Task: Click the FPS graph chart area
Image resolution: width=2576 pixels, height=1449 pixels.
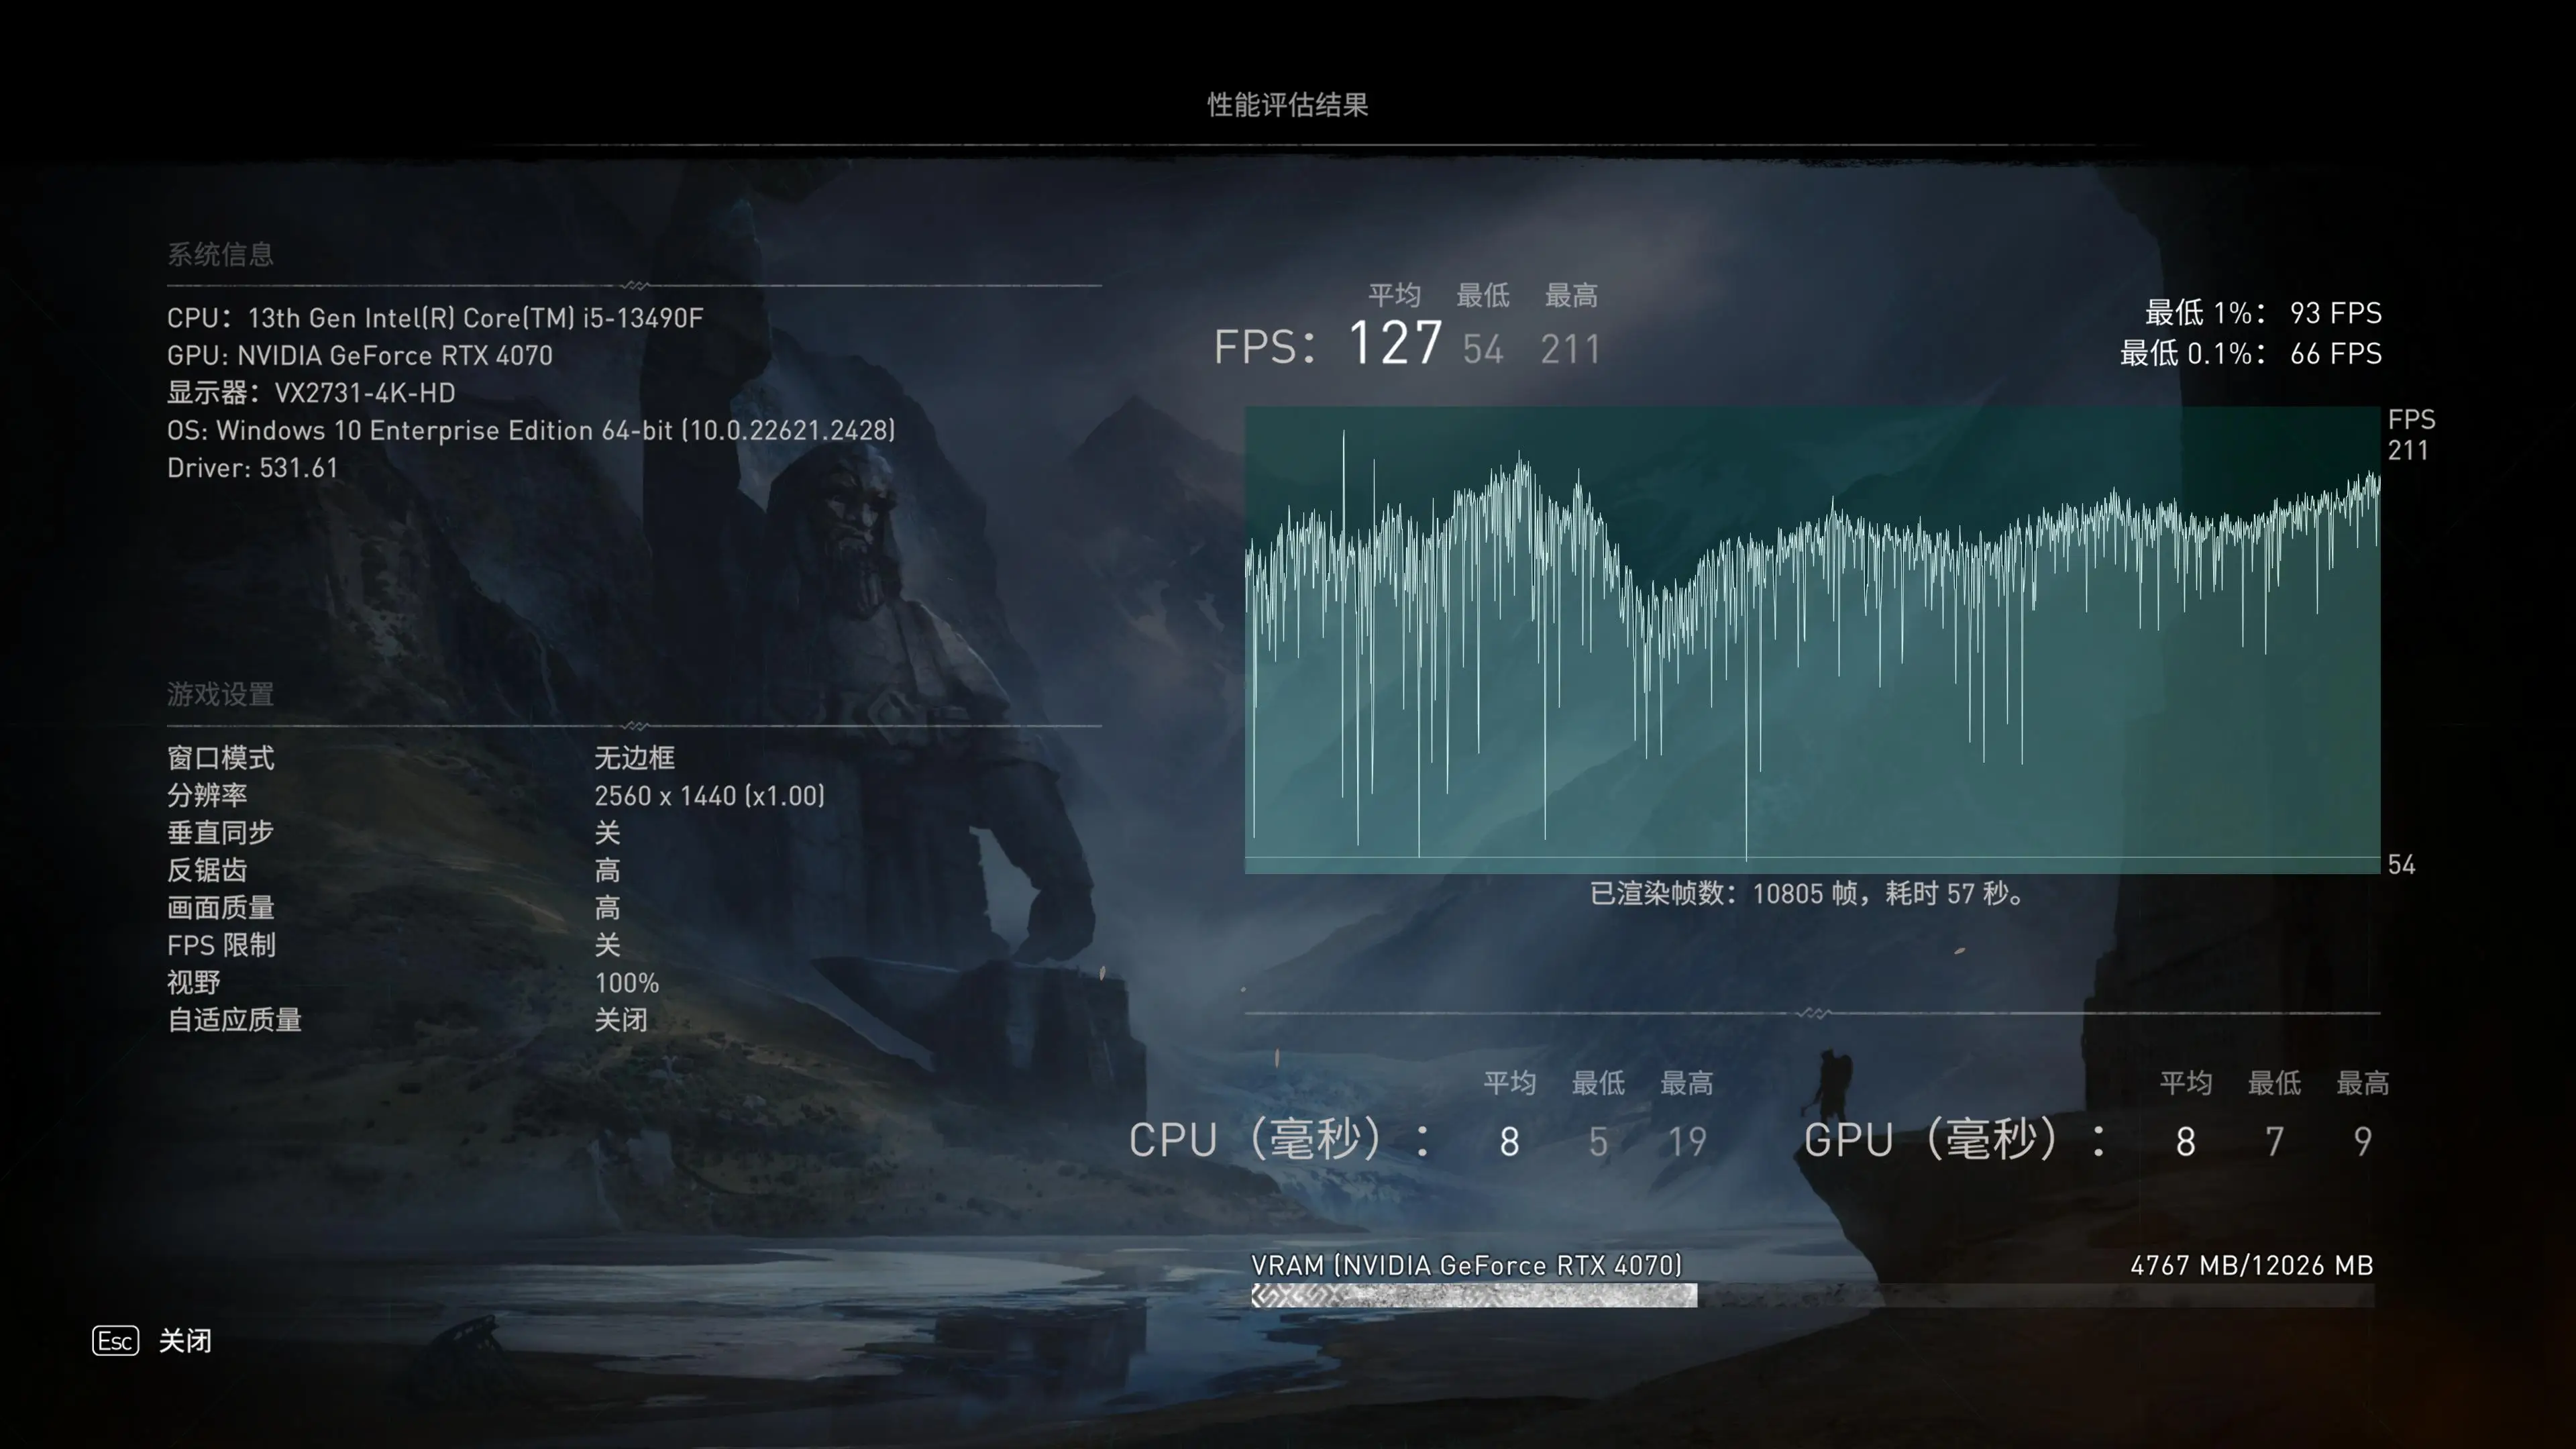Action: click(1812, 641)
